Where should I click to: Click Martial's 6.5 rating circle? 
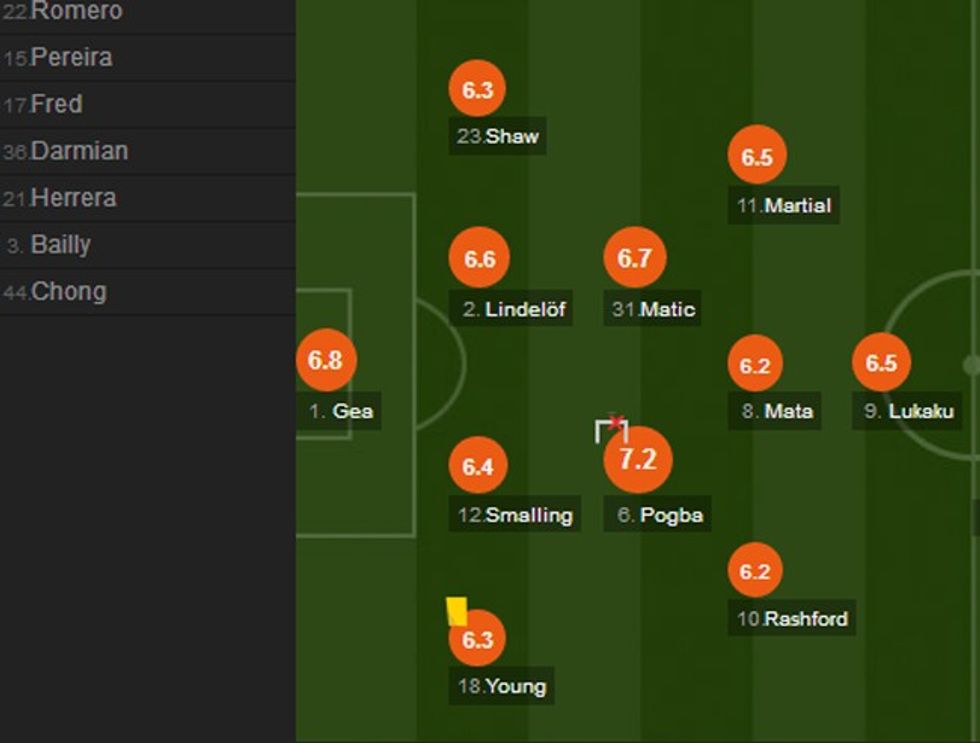coord(757,157)
